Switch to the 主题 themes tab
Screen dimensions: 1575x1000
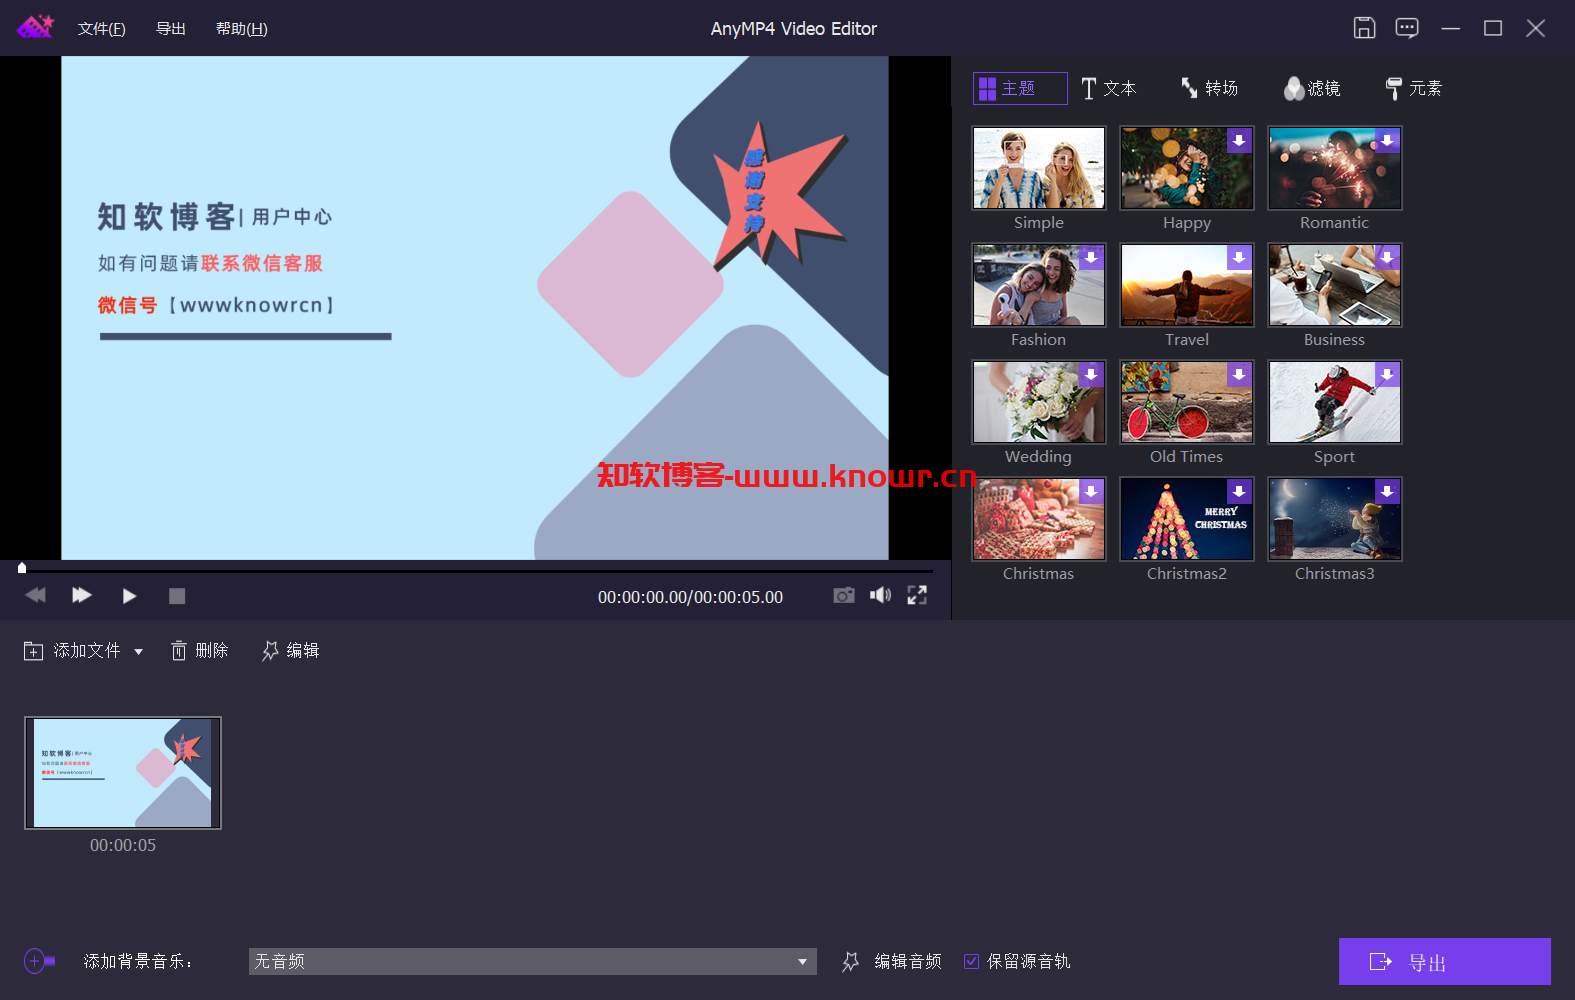1020,88
